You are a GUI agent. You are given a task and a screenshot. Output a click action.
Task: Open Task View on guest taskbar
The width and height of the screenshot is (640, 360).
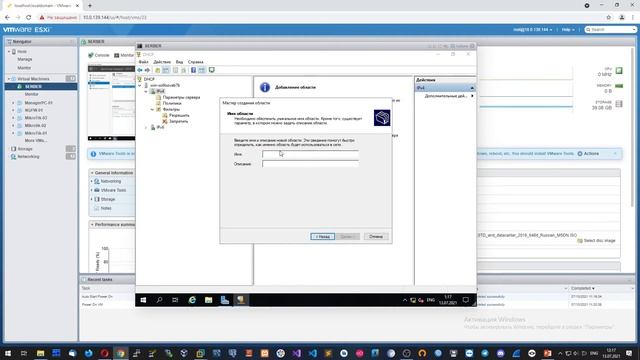coord(175,300)
